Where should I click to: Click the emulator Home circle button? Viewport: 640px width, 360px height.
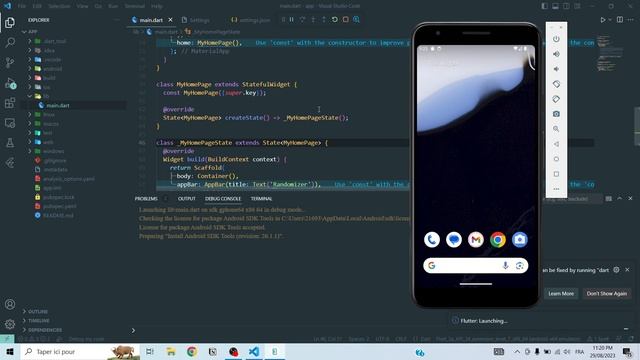pyautogui.click(x=556, y=159)
